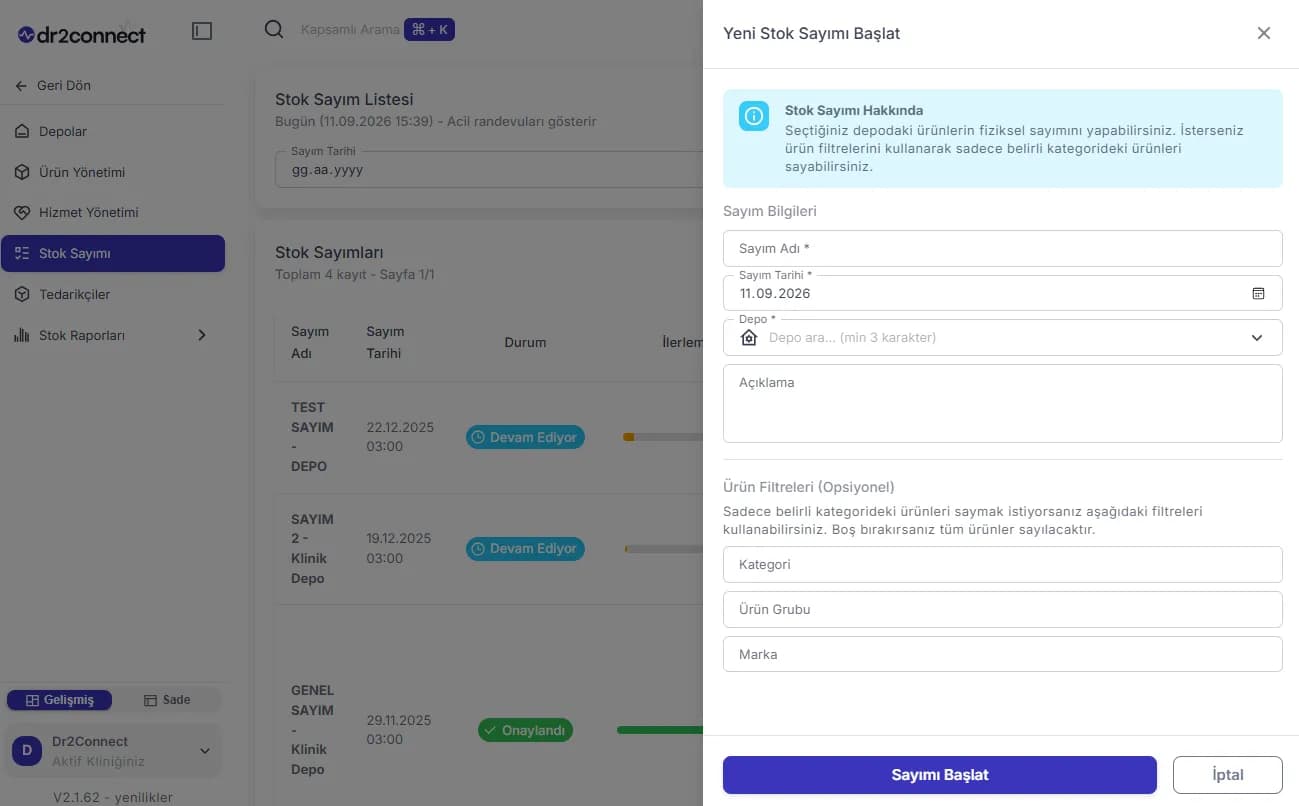This screenshot has width=1299, height=806.
Task: Click the search magnifier icon
Action: pyautogui.click(x=274, y=30)
